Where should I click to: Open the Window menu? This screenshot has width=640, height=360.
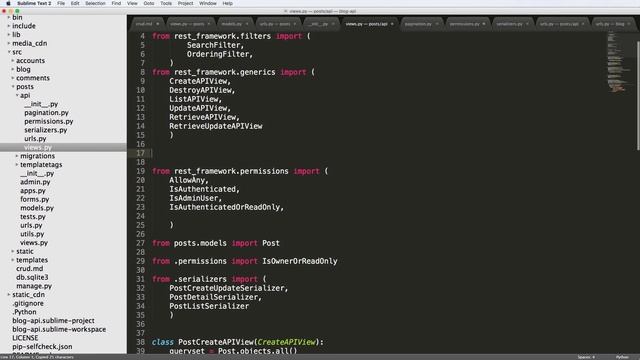[208, 3]
